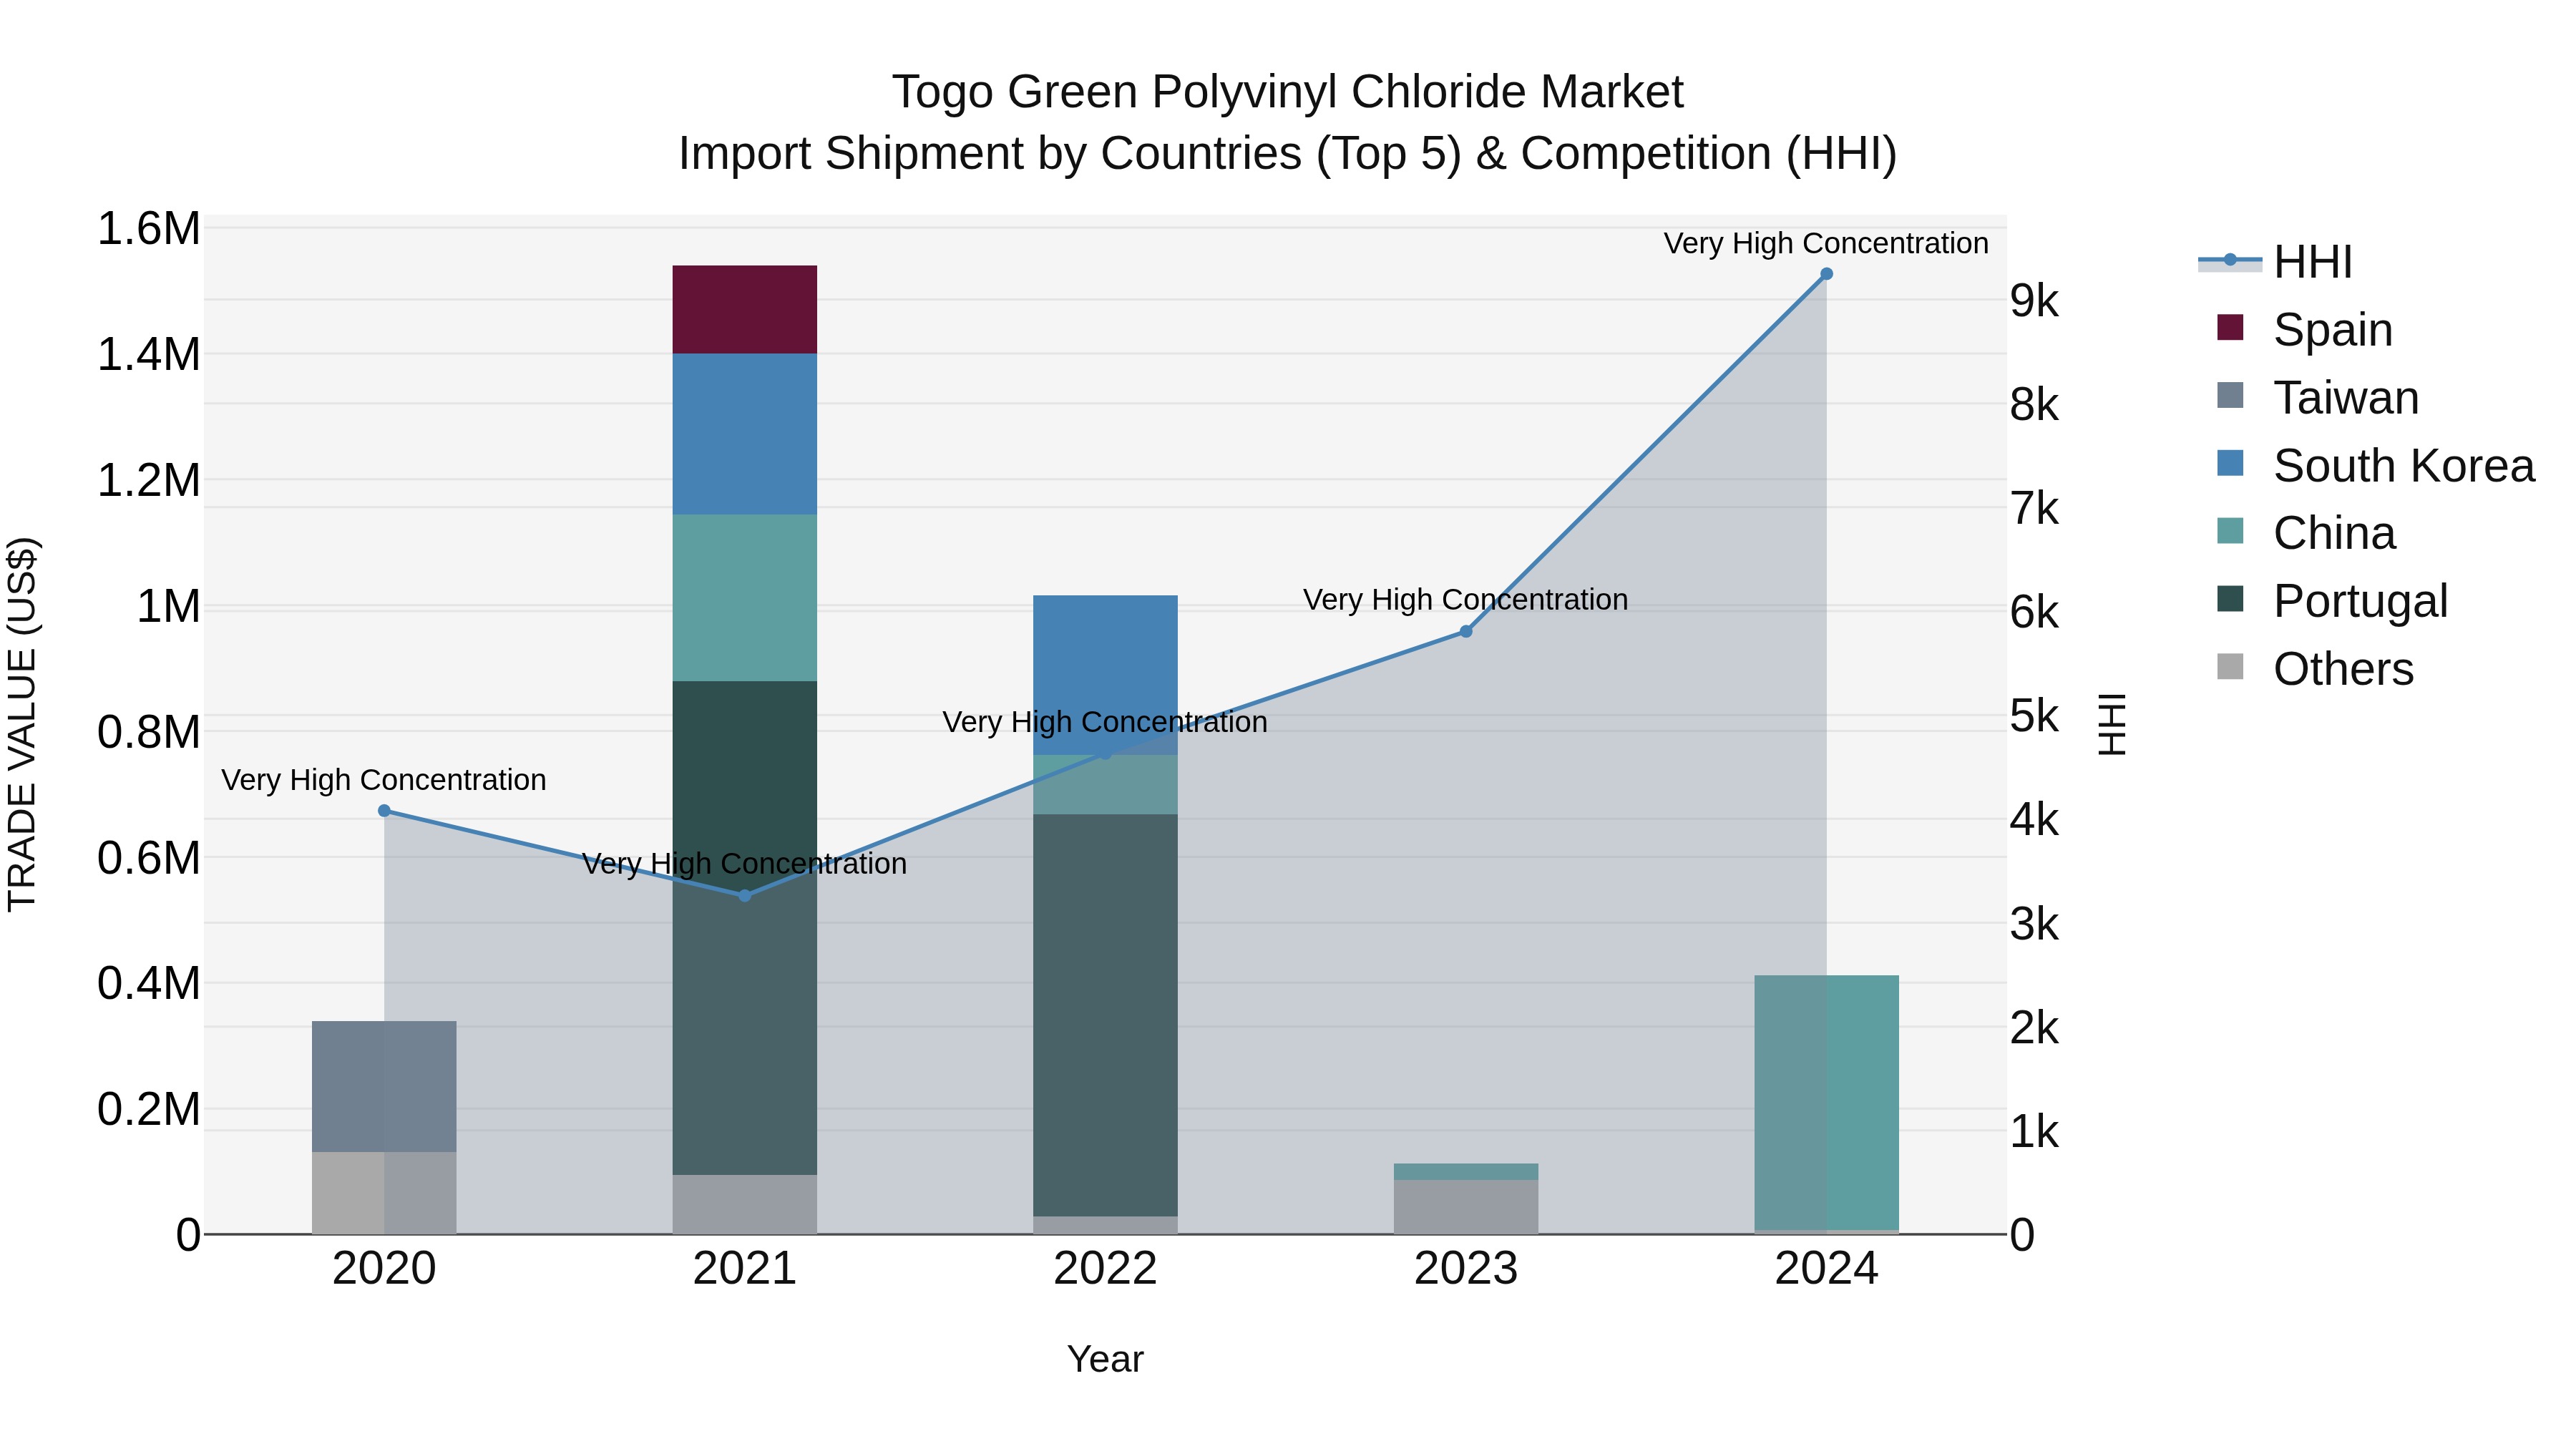Click the China segment in 2022 bar
Viewport: 2576px width, 1449px height.
click(1105, 785)
